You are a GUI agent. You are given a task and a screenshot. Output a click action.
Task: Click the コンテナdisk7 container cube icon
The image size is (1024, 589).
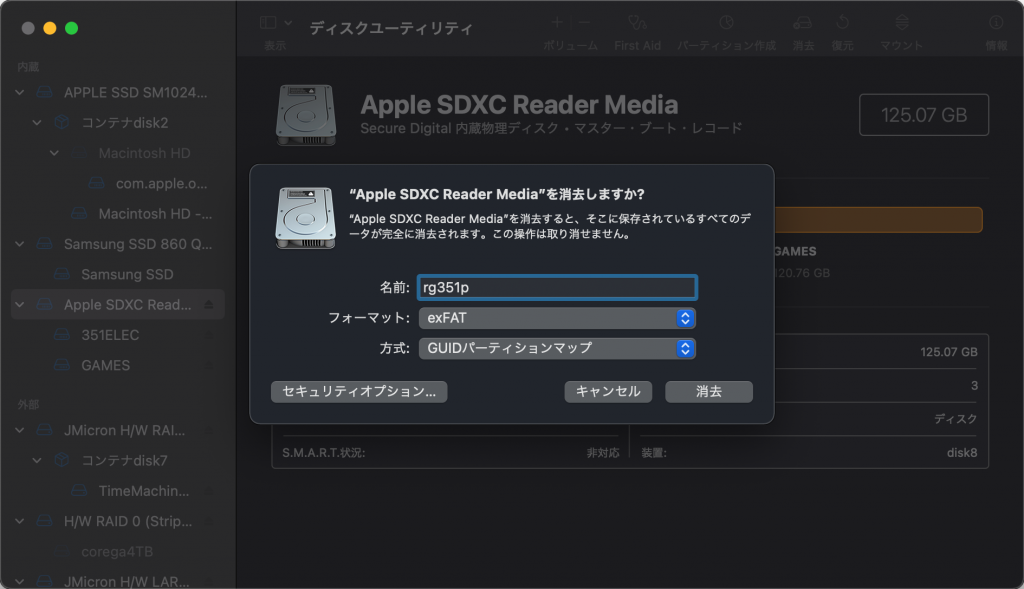pos(61,460)
